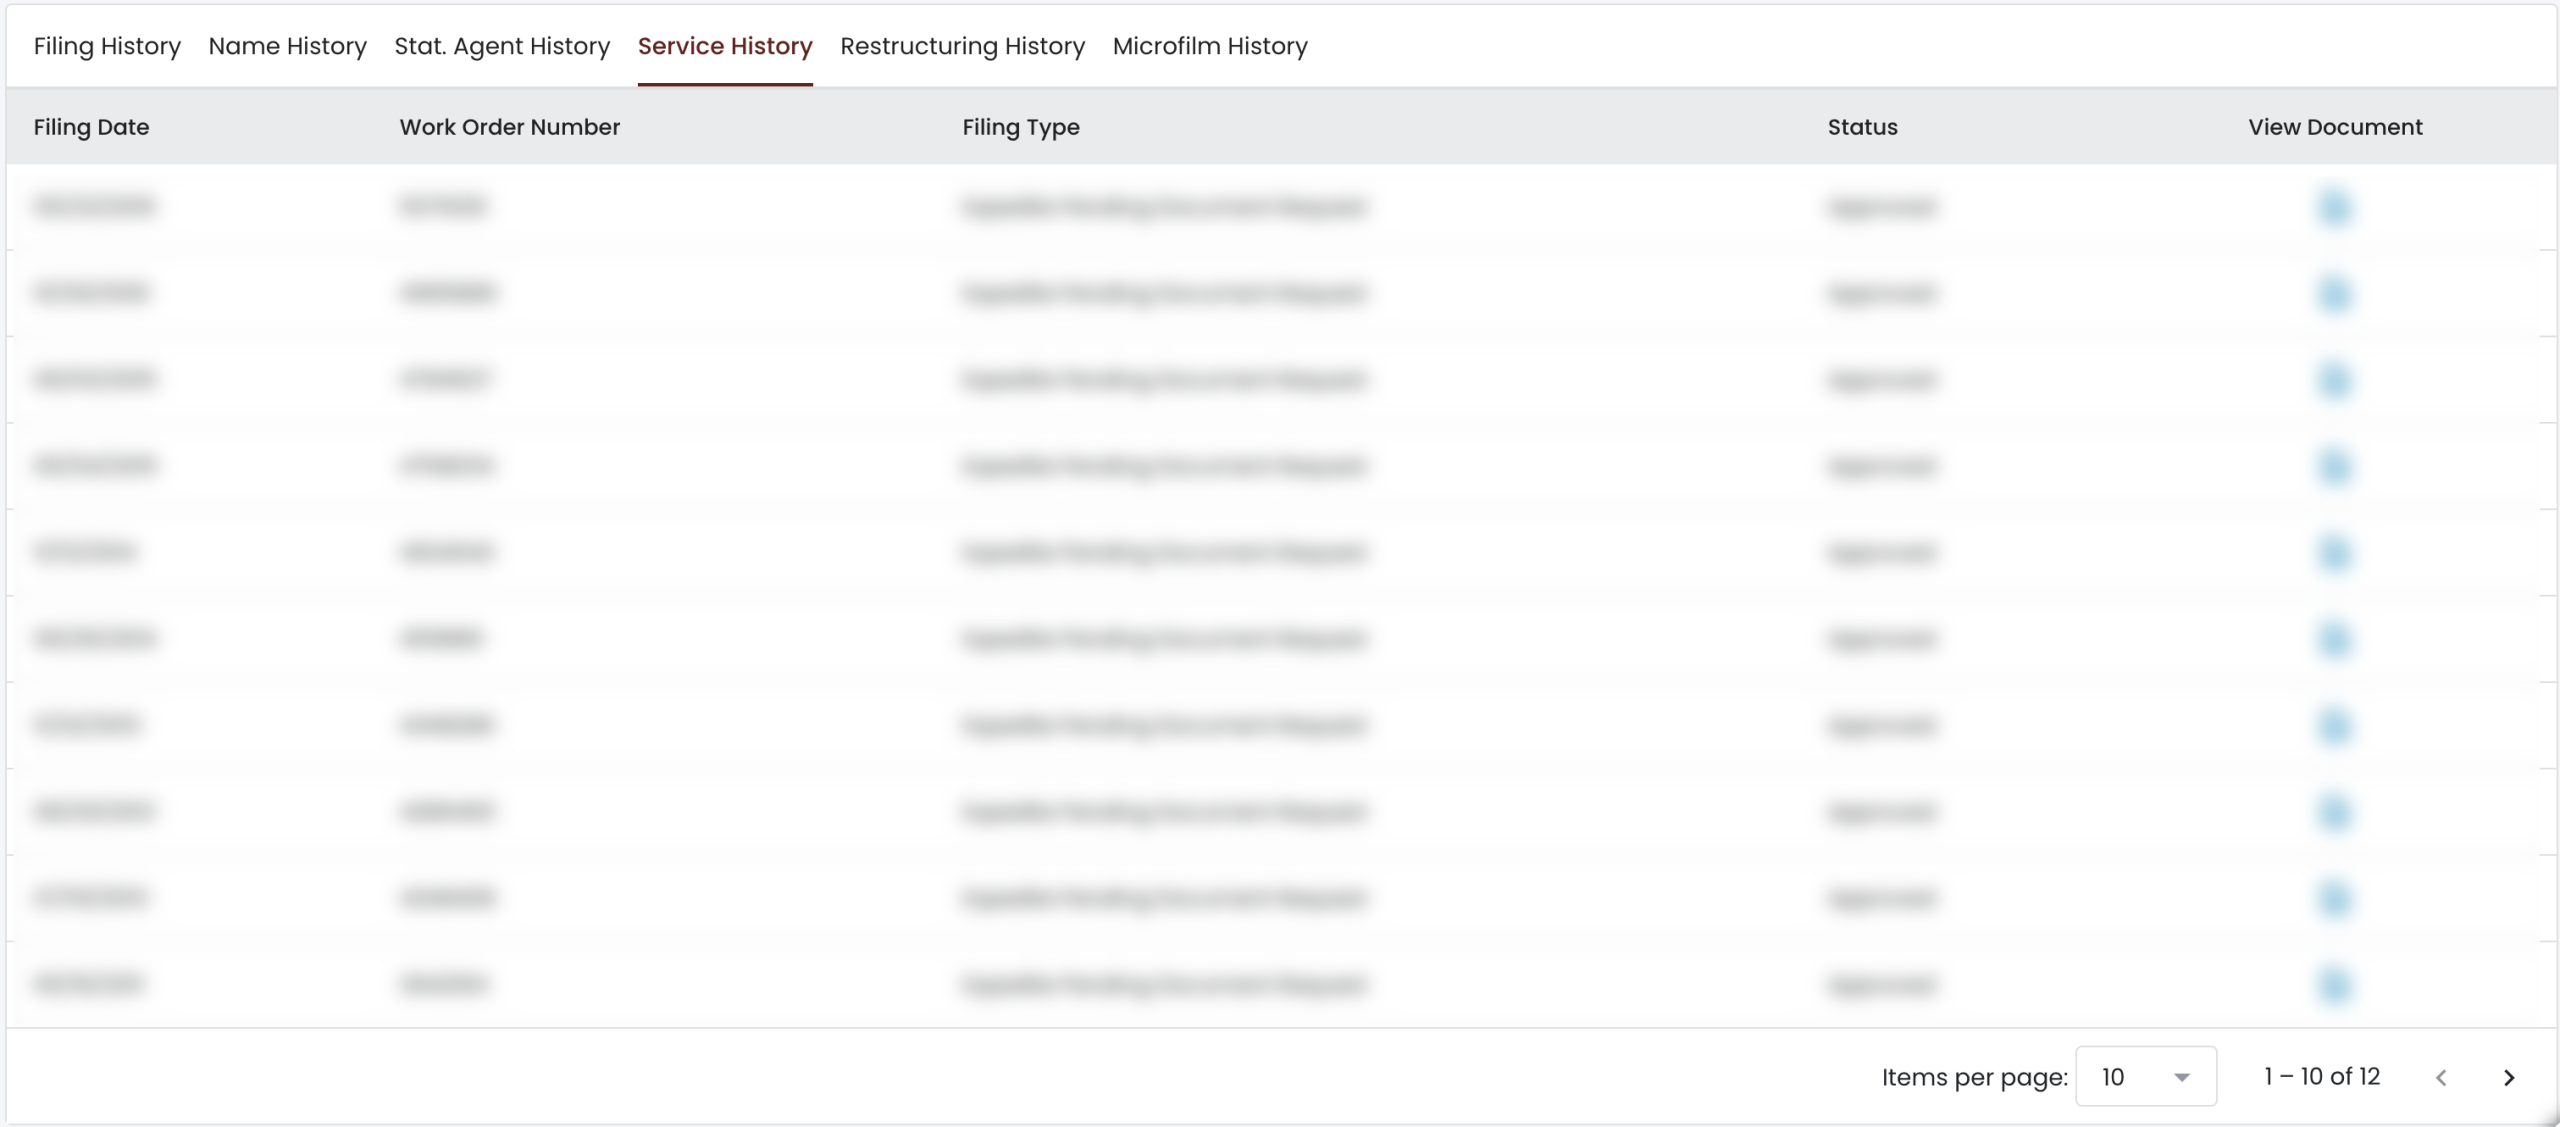Open the view document icon in third row

click(x=2334, y=380)
